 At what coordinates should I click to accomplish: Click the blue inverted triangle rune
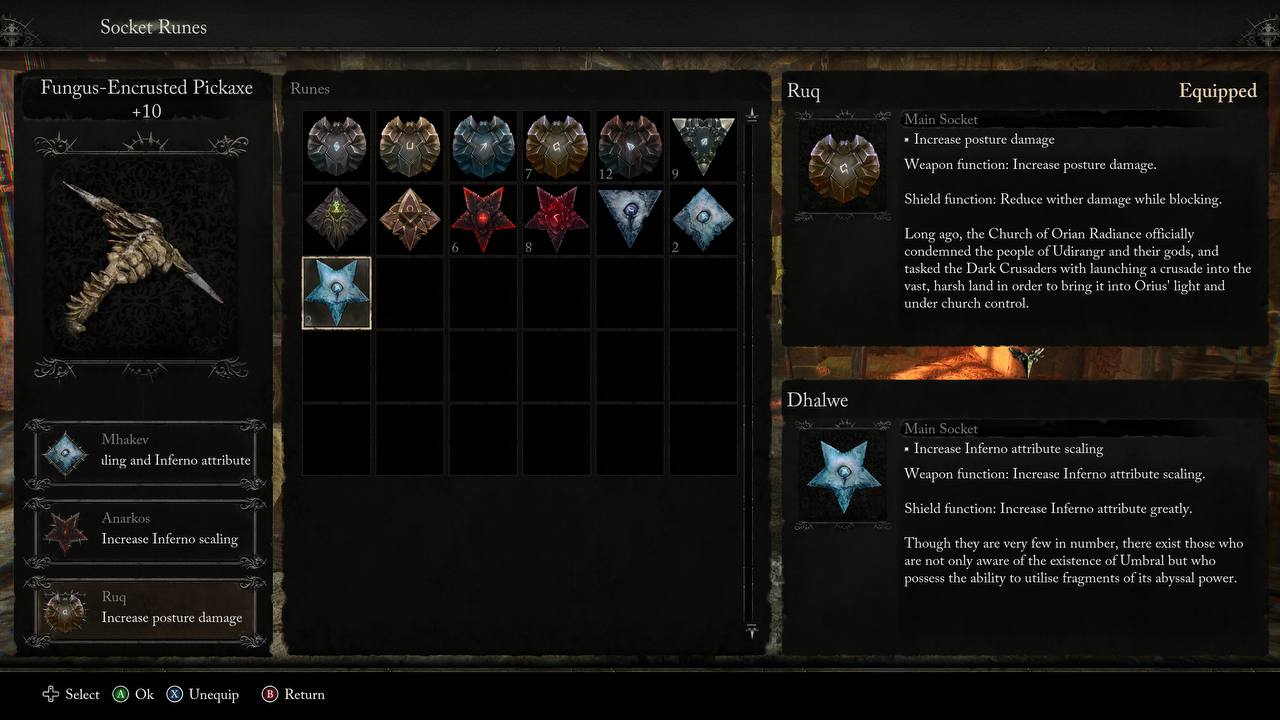point(631,219)
